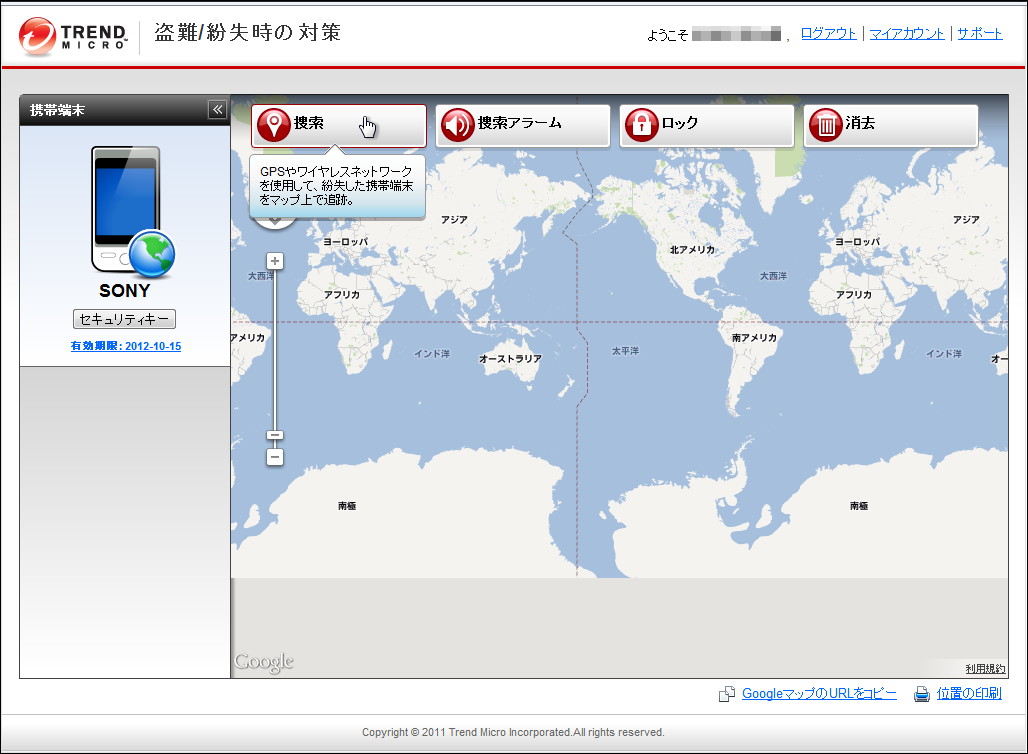Image resolution: width=1028 pixels, height=754 pixels.
Task: Click the 南アメリカ label on the map
Action: 754,338
